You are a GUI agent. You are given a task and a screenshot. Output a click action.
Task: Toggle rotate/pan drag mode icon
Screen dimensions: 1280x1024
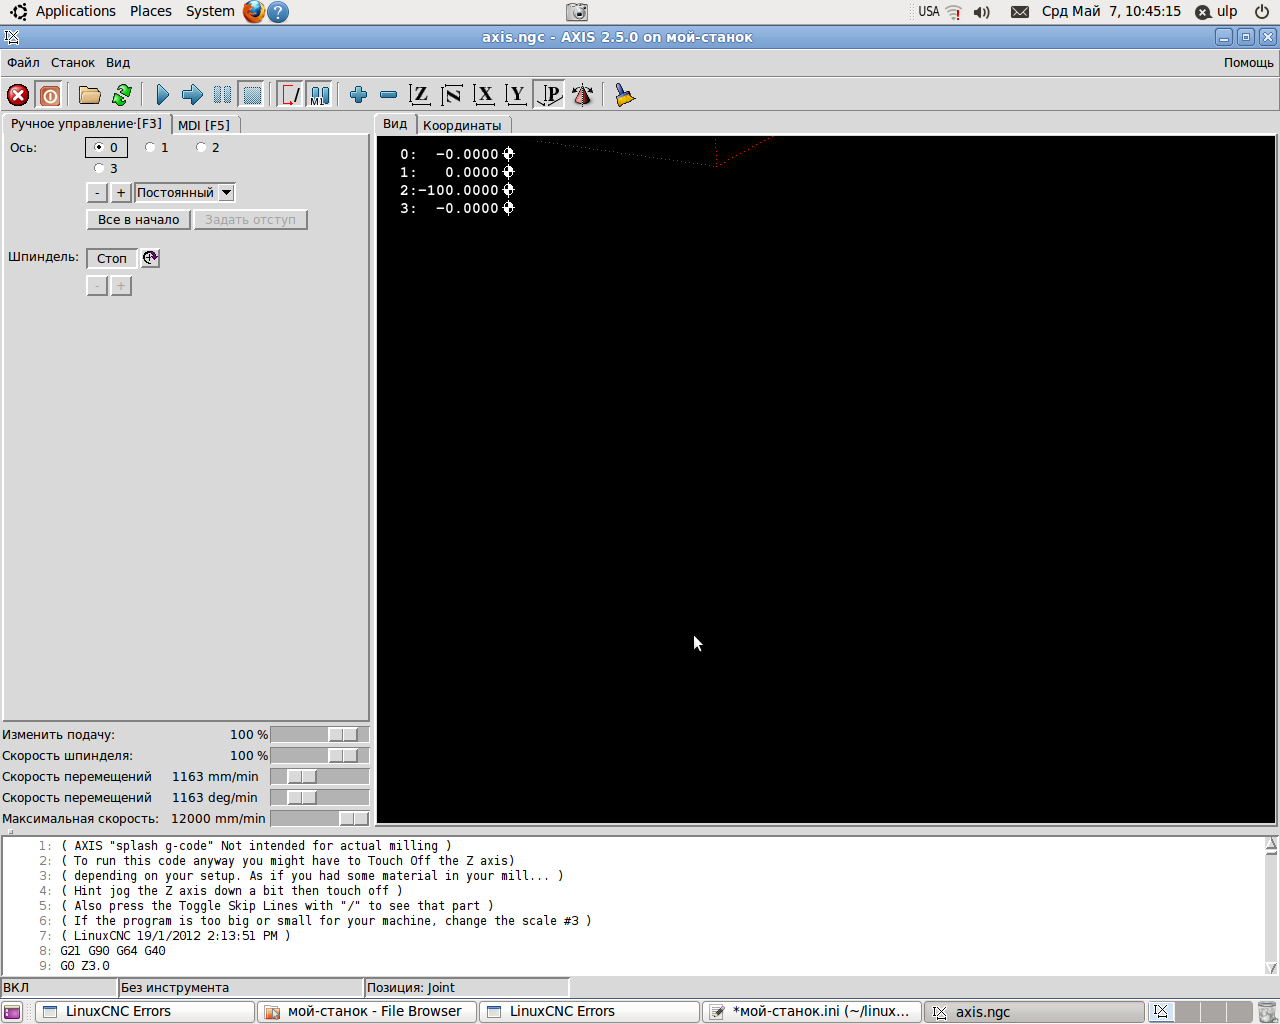click(x=582, y=95)
